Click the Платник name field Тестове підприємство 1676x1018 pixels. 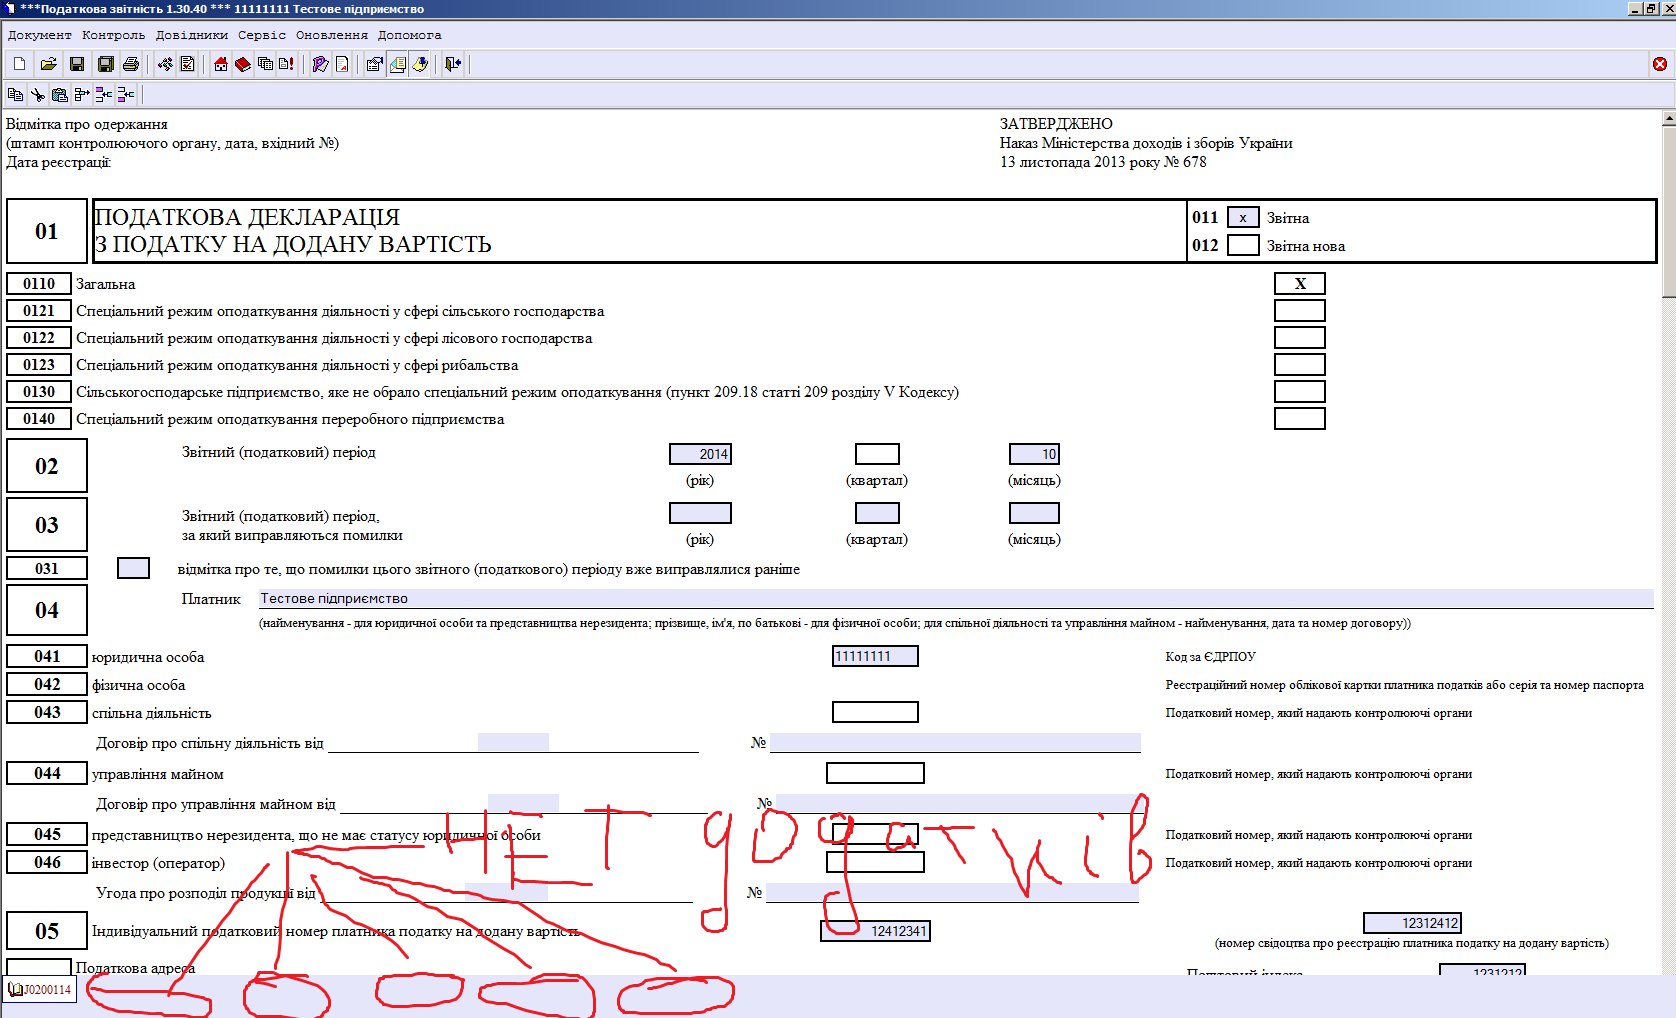tap(956, 598)
